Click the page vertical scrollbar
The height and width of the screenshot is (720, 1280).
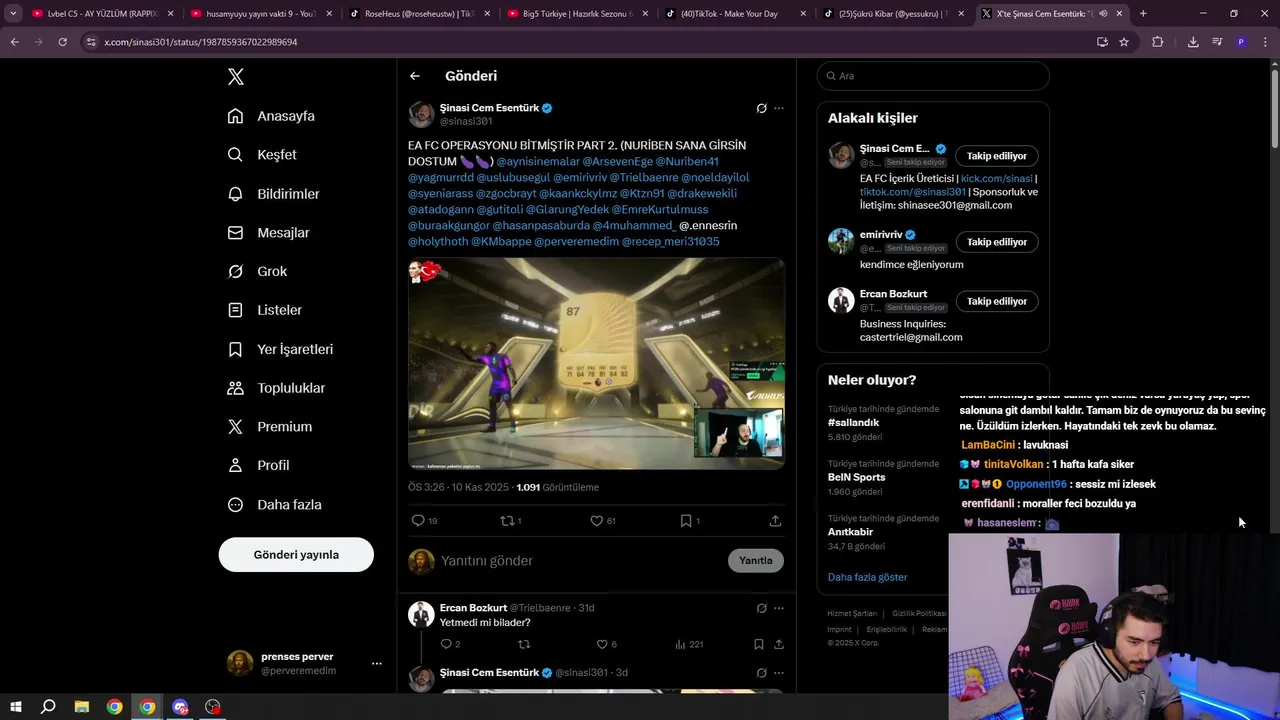pos(1274,110)
